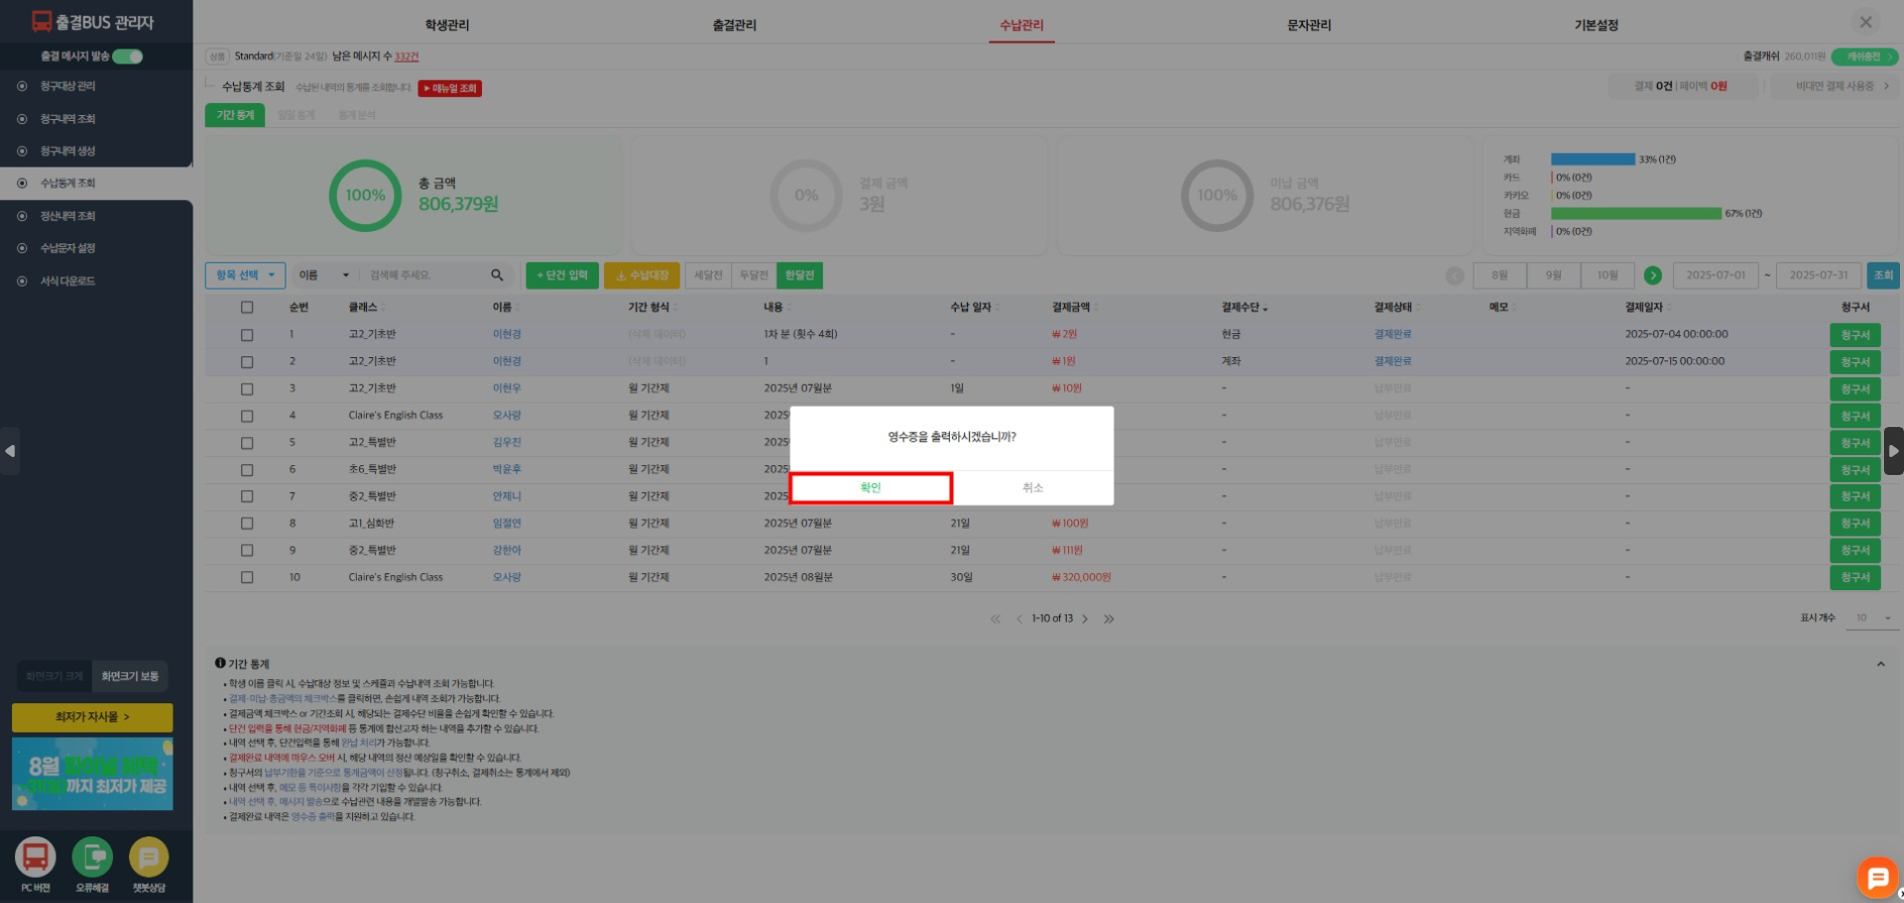
Task: Collapse the left sidebar arrow
Action: click(10, 451)
